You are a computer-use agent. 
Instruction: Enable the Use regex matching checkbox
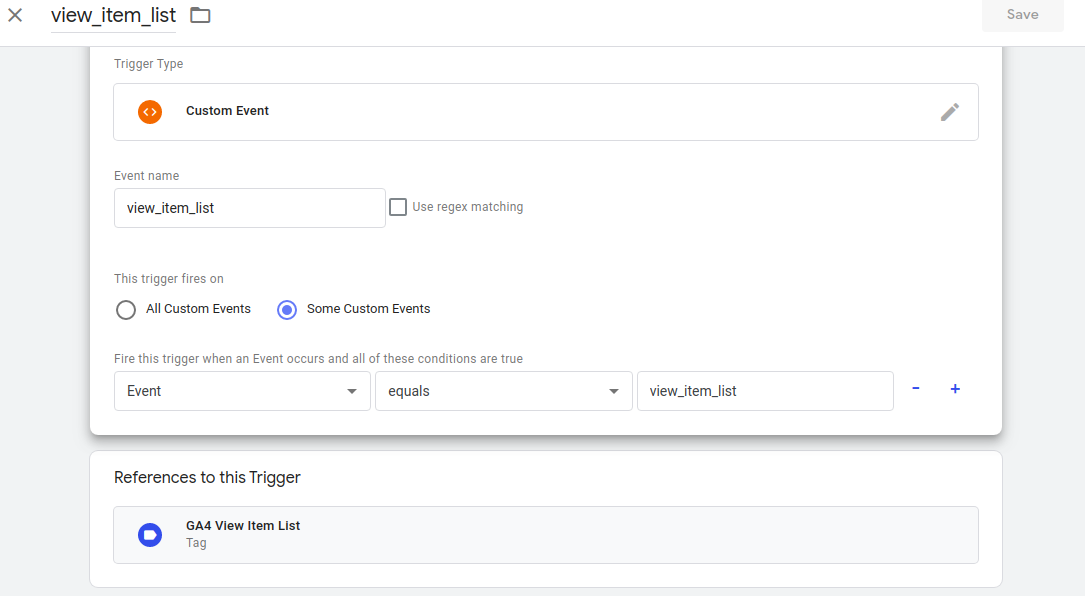[x=398, y=207]
